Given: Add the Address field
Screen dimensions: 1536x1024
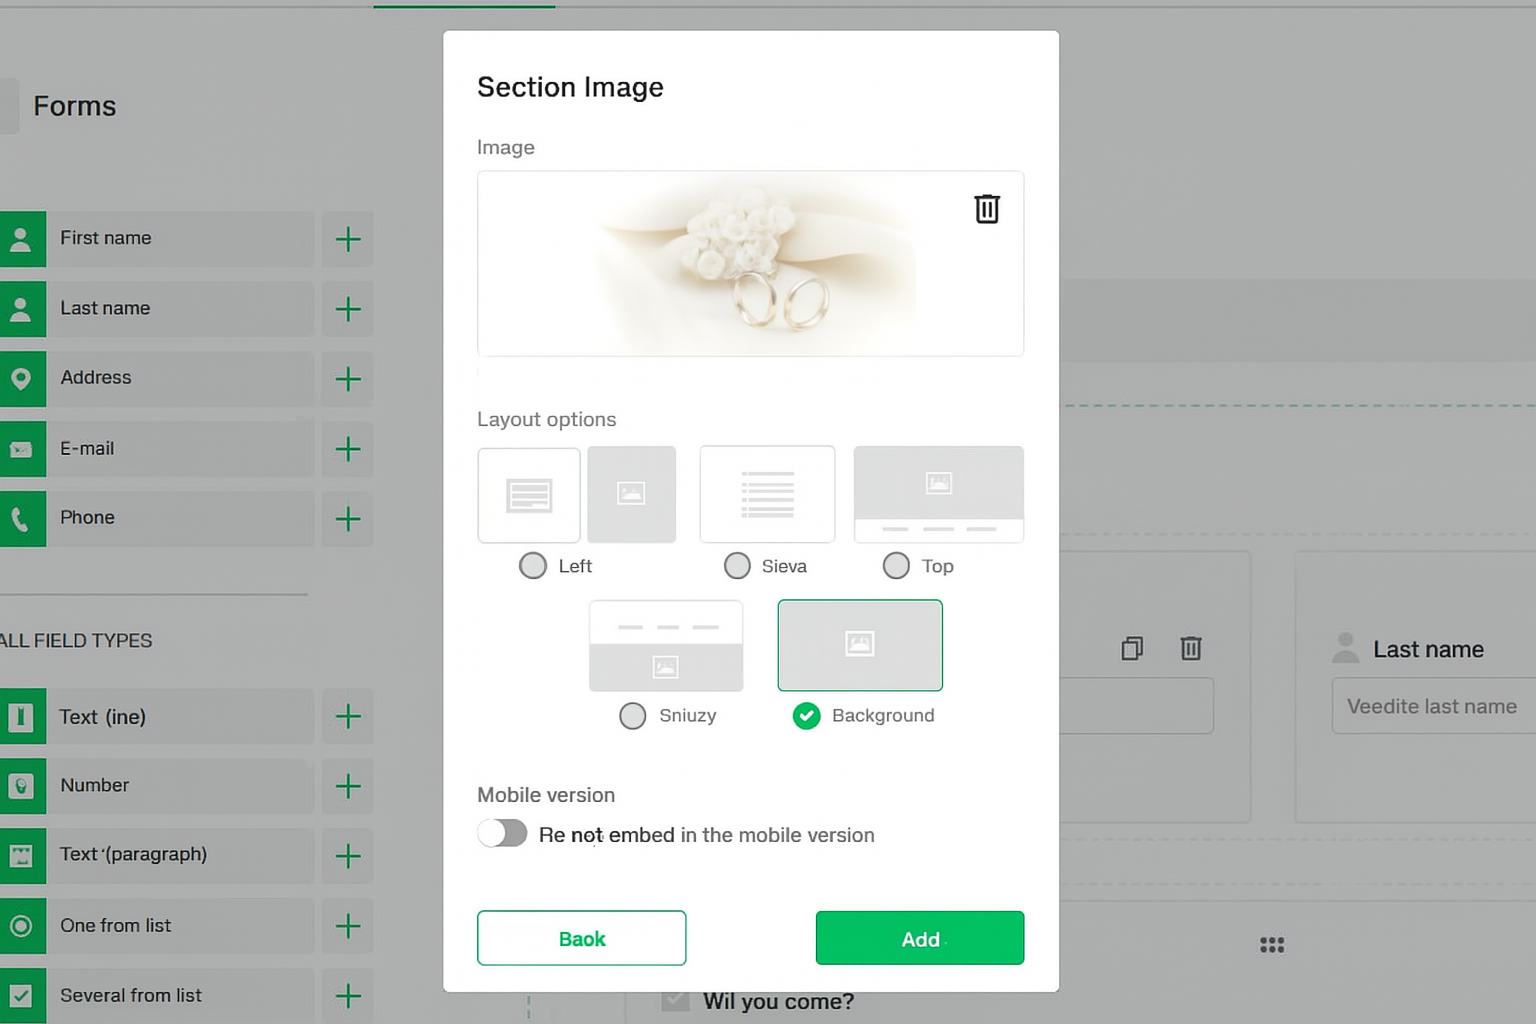Looking at the screenshot, I should (x=348, y=379).
